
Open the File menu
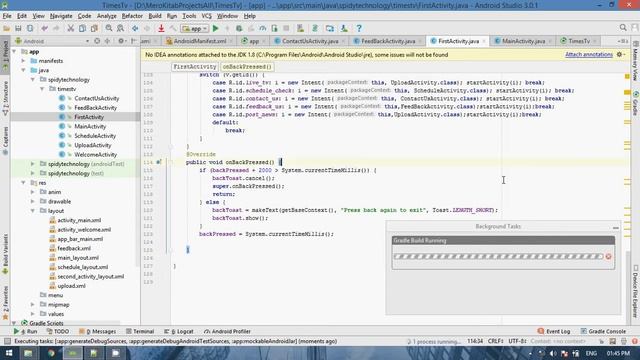point(7,16)
